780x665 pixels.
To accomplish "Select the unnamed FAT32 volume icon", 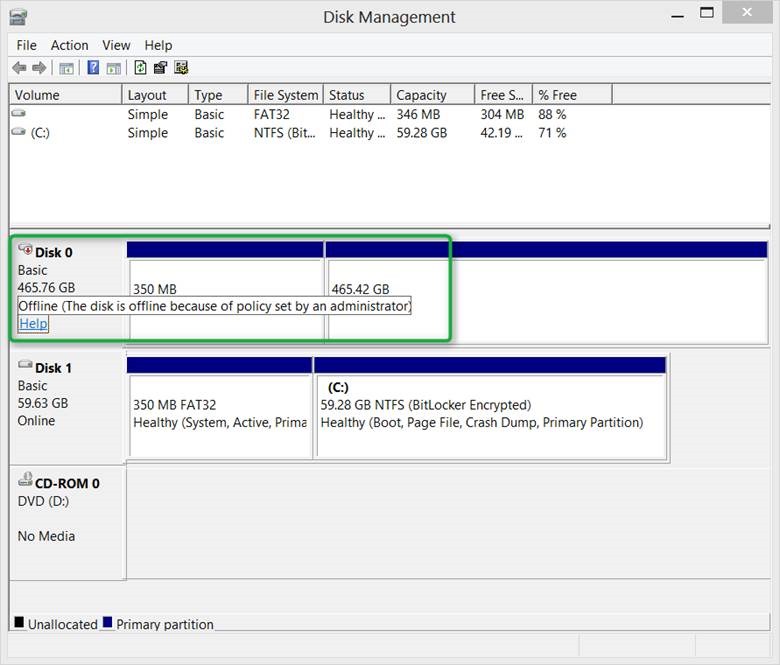I will click(x=18, y=113).
